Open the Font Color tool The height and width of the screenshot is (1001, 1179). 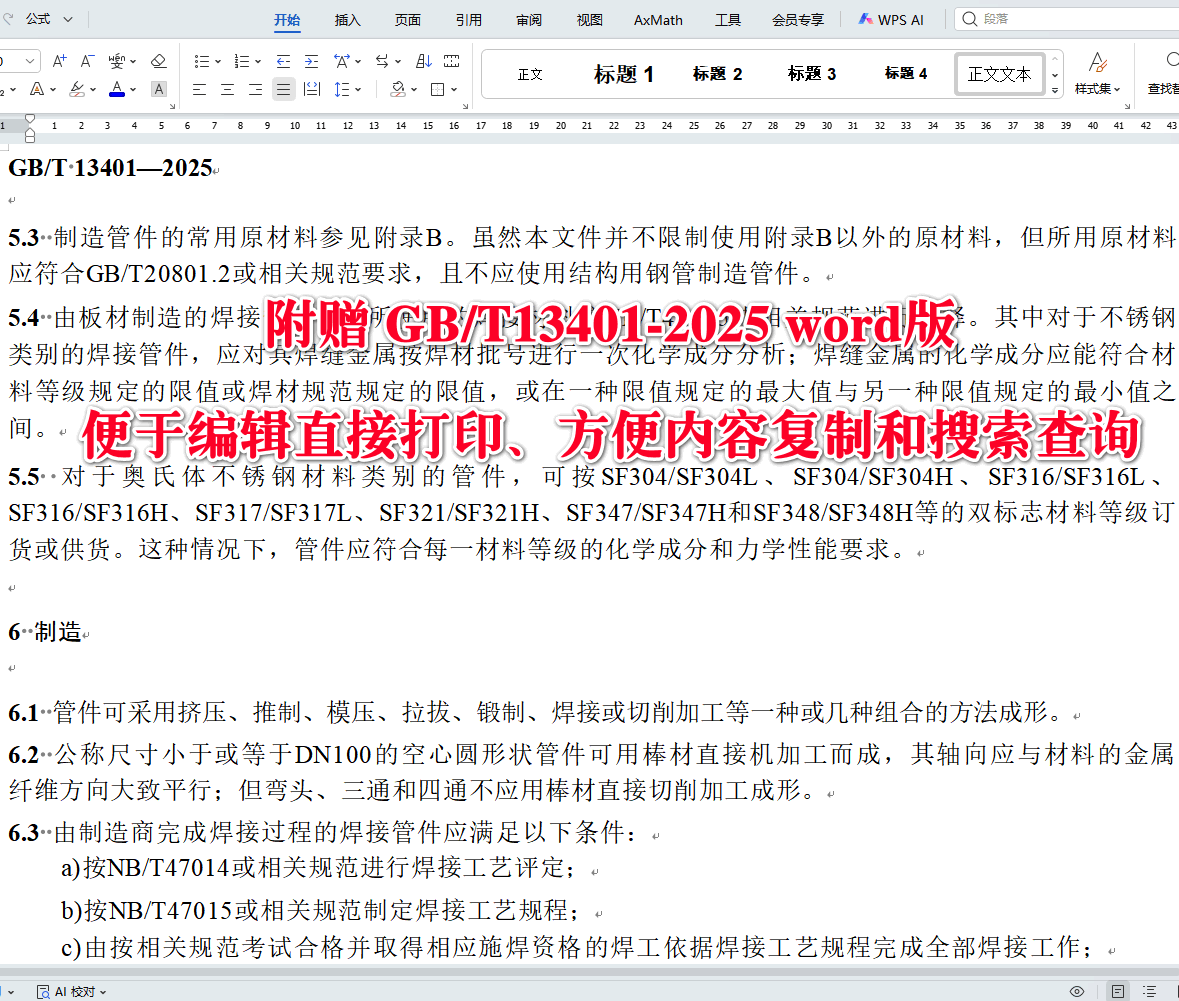tap(117, 89)
